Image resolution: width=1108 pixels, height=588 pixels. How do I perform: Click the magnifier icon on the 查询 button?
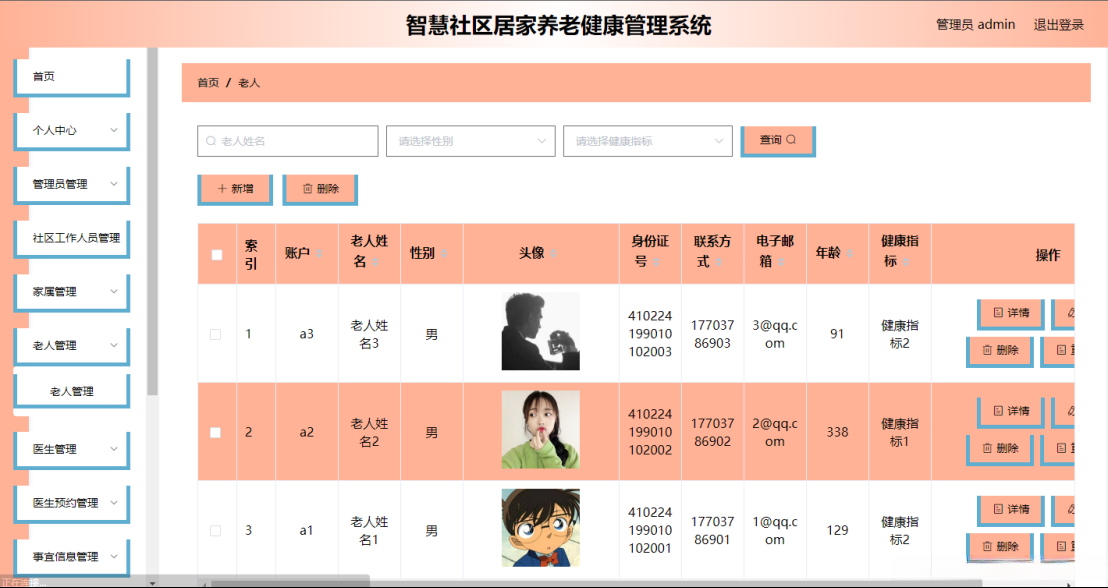tap(791, 140)
